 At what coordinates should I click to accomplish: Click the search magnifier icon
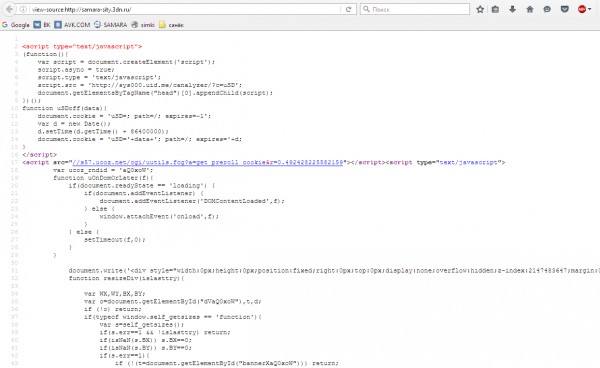(366, 9)
